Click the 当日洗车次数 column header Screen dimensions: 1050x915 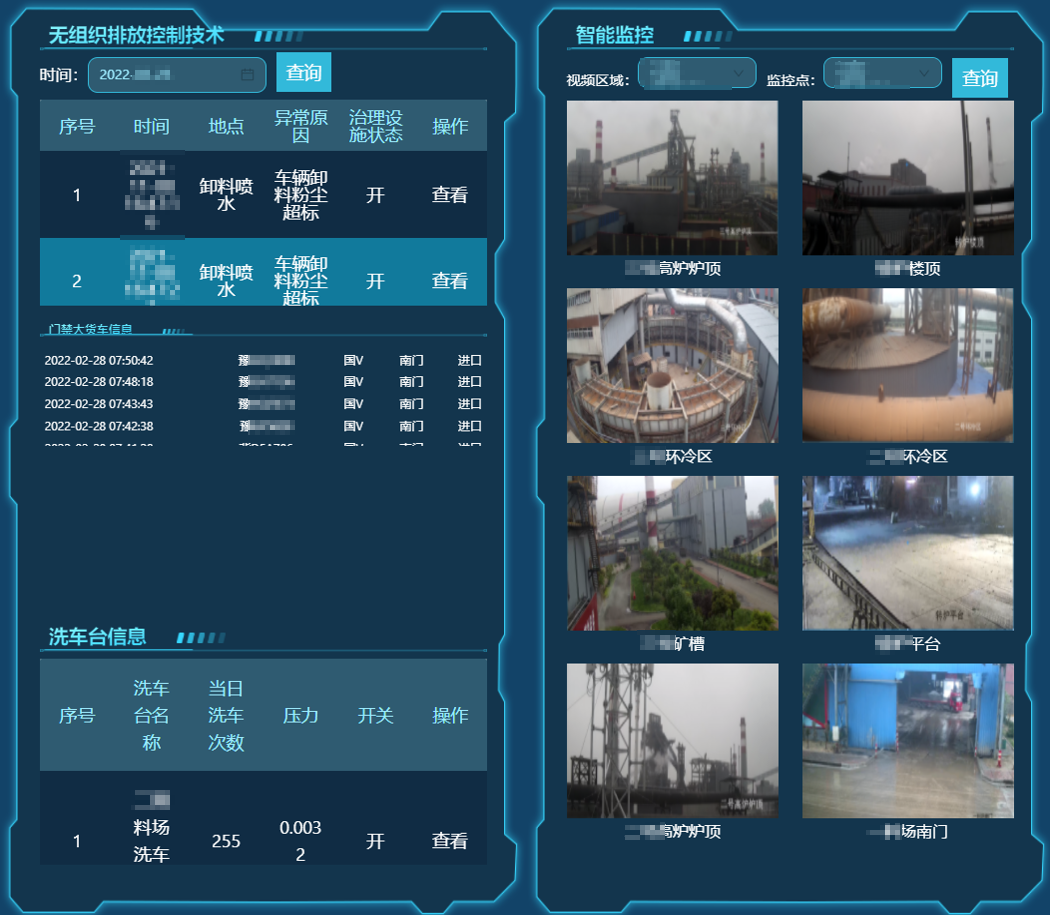[x=226, y=715]
